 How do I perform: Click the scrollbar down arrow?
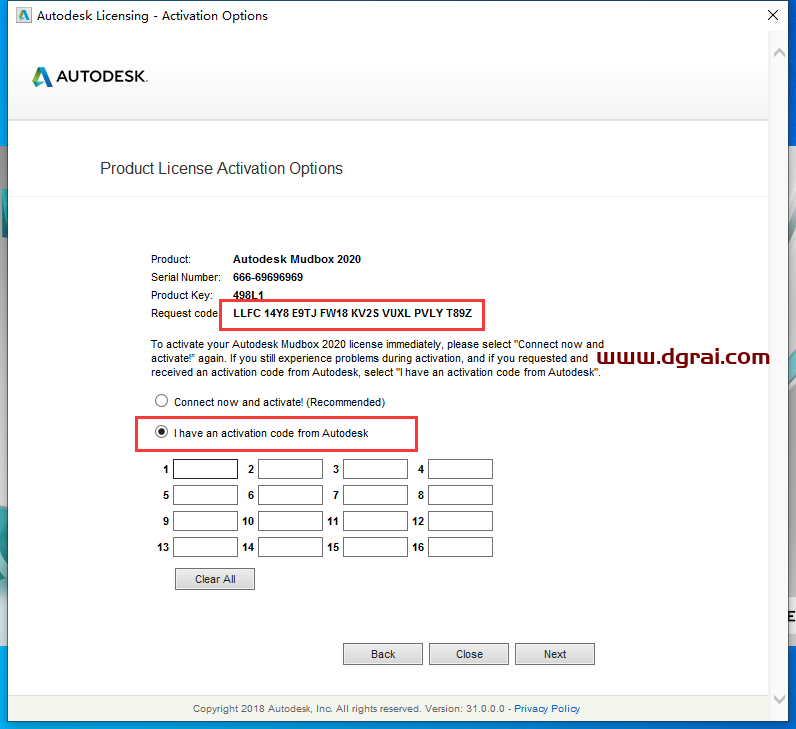click(777, 699)
